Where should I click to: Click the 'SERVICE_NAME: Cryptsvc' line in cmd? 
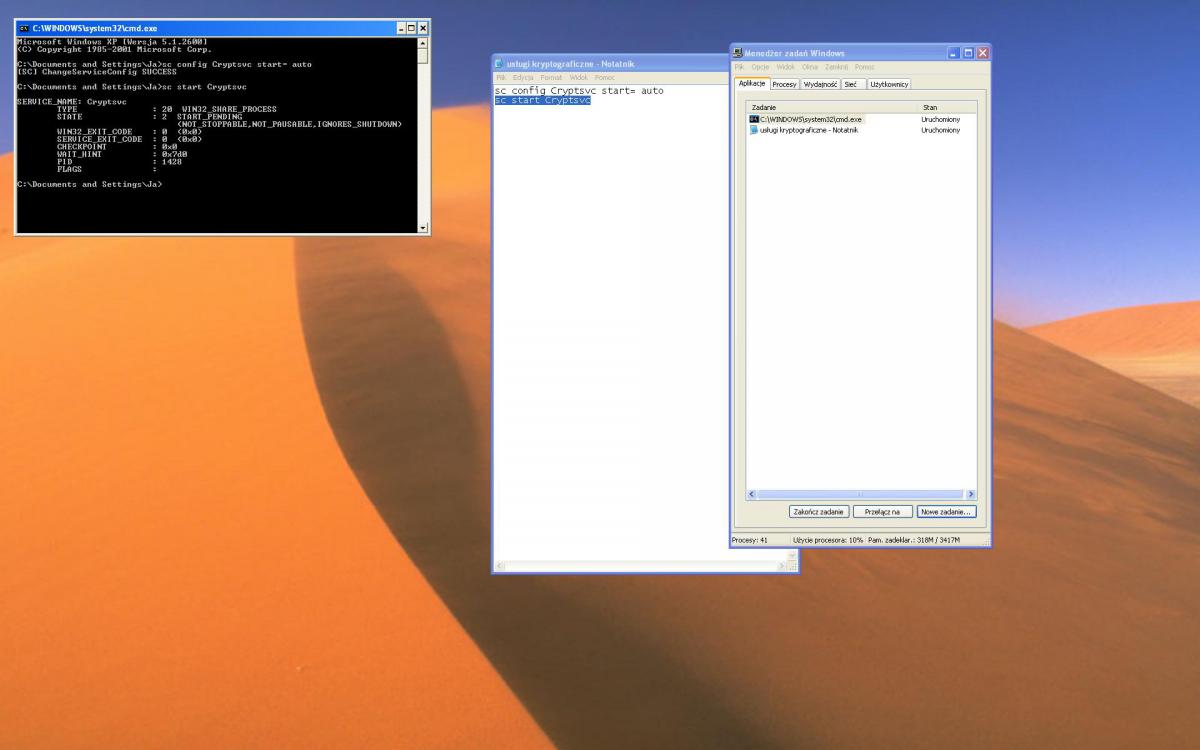71,101
